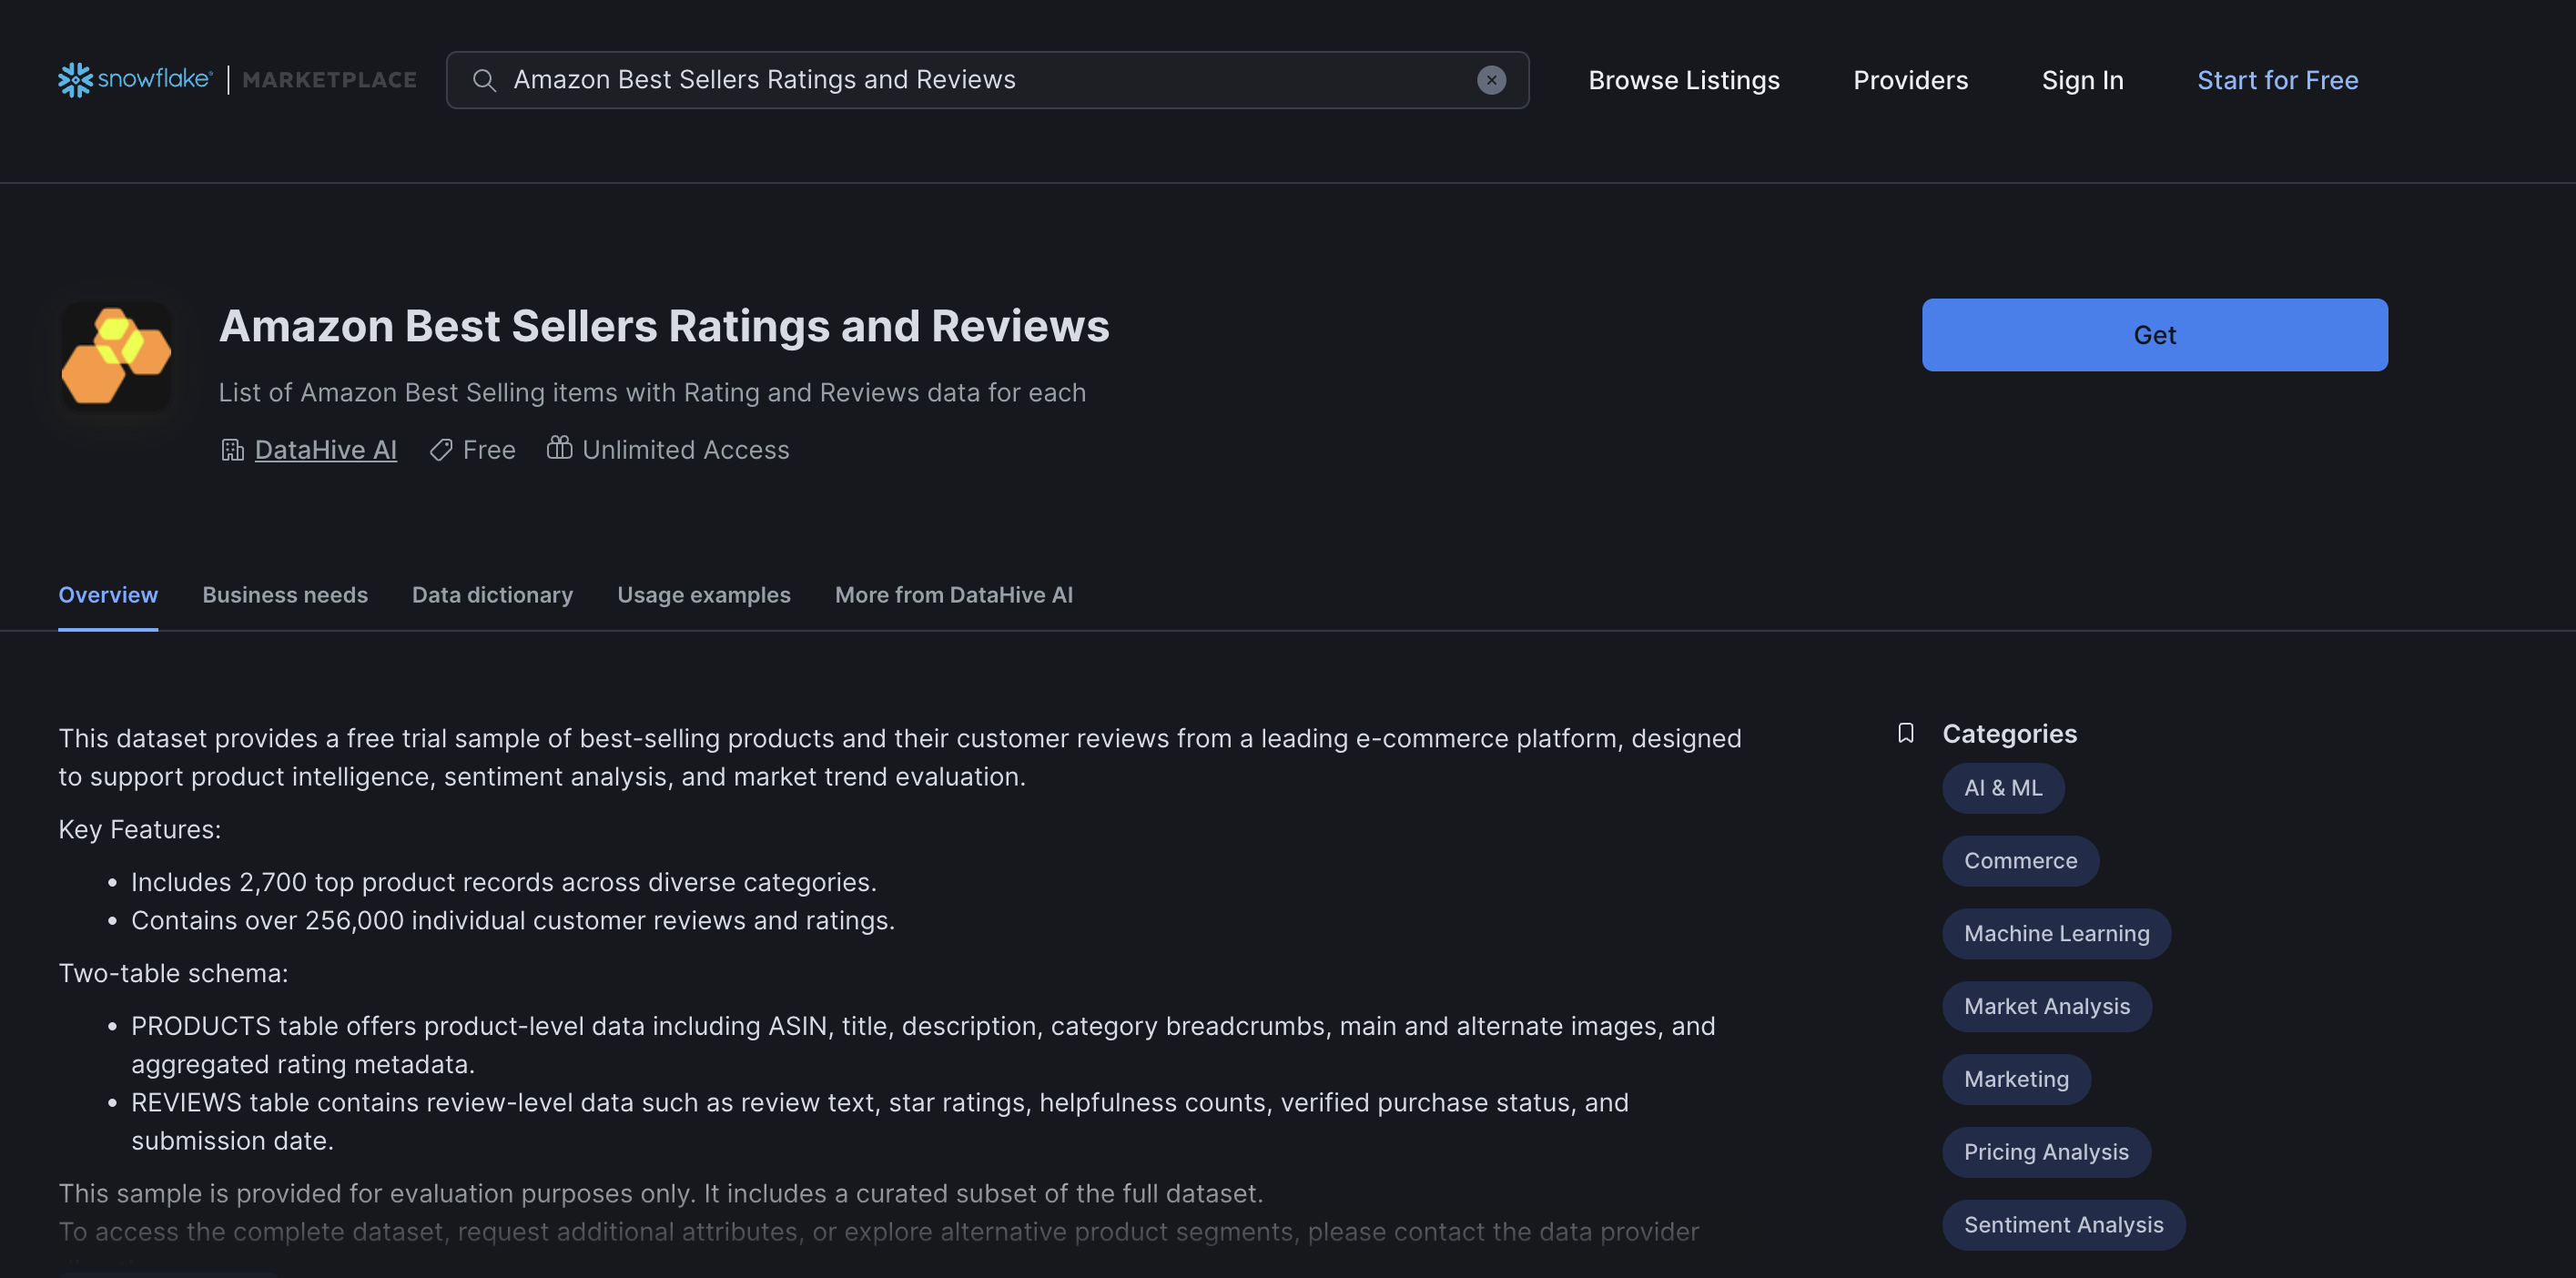Viewport: 2576px width, 1278px height.
Task: Open the DataHive AI provider link
Action: tap(326, 450)
